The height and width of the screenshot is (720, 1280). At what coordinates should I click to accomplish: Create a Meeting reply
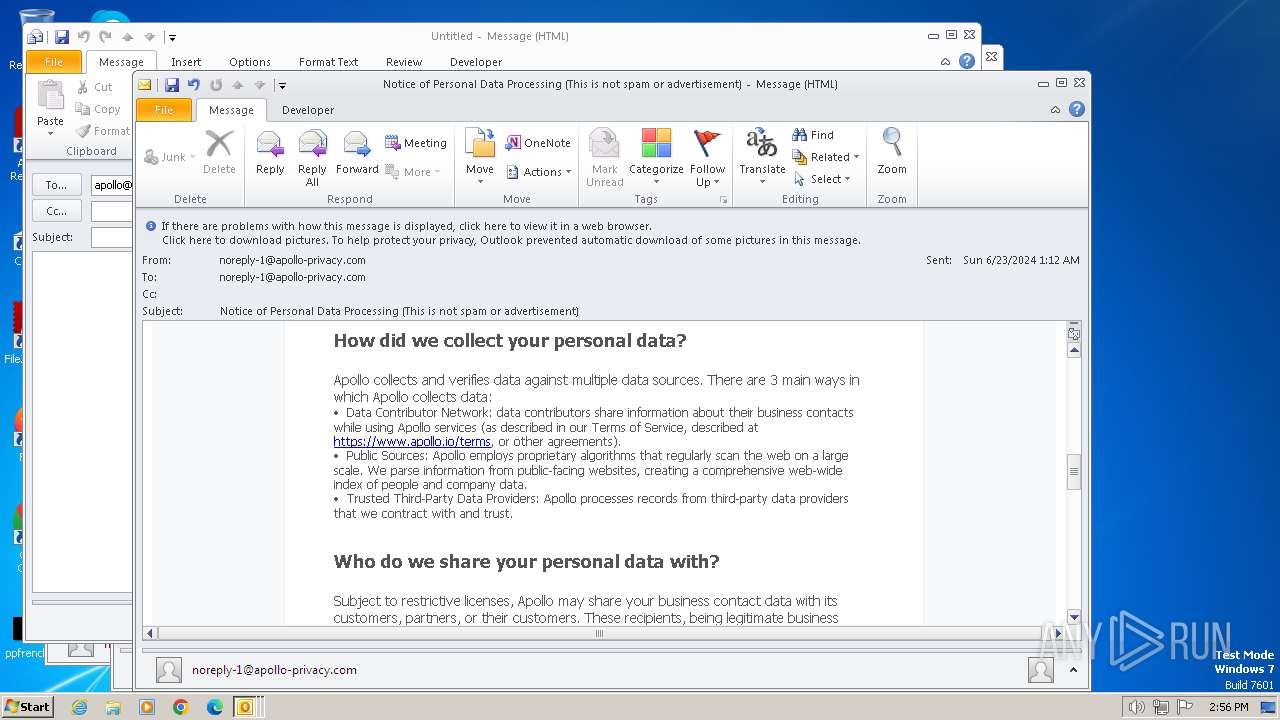[x=416, y=143]
